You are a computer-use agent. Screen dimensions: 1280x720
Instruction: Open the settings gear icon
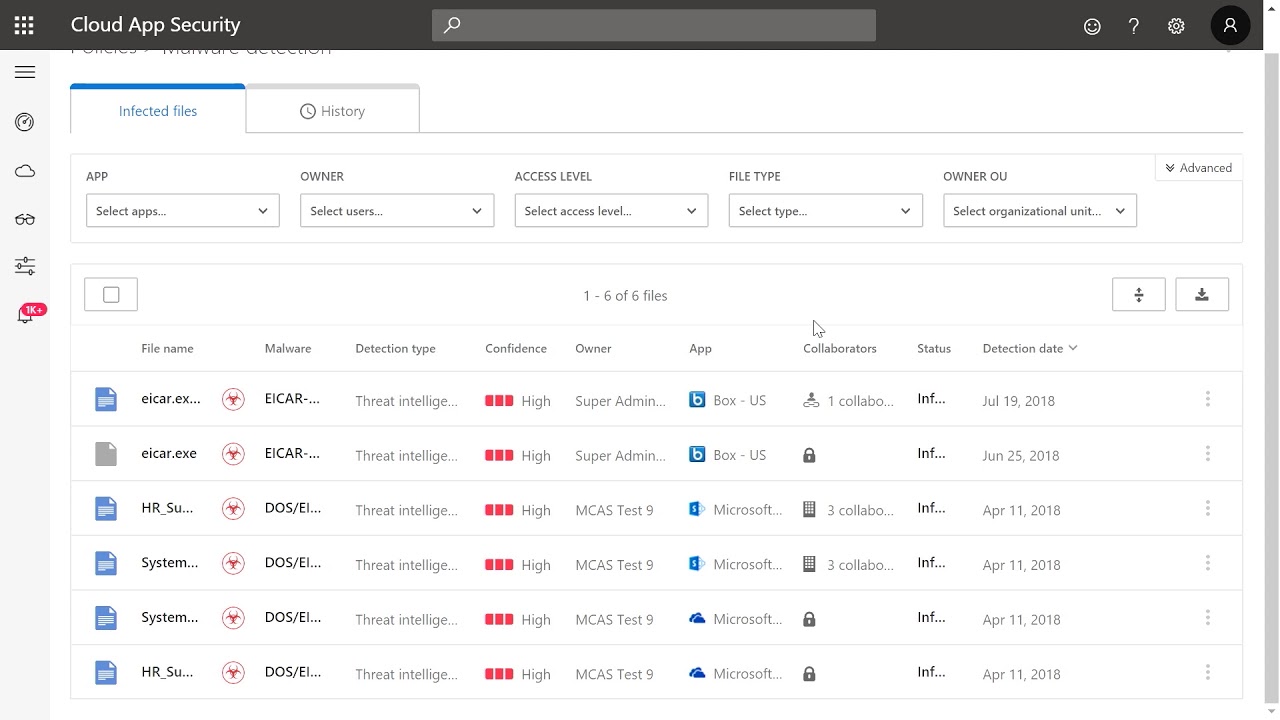click(x=1176, y=27)
